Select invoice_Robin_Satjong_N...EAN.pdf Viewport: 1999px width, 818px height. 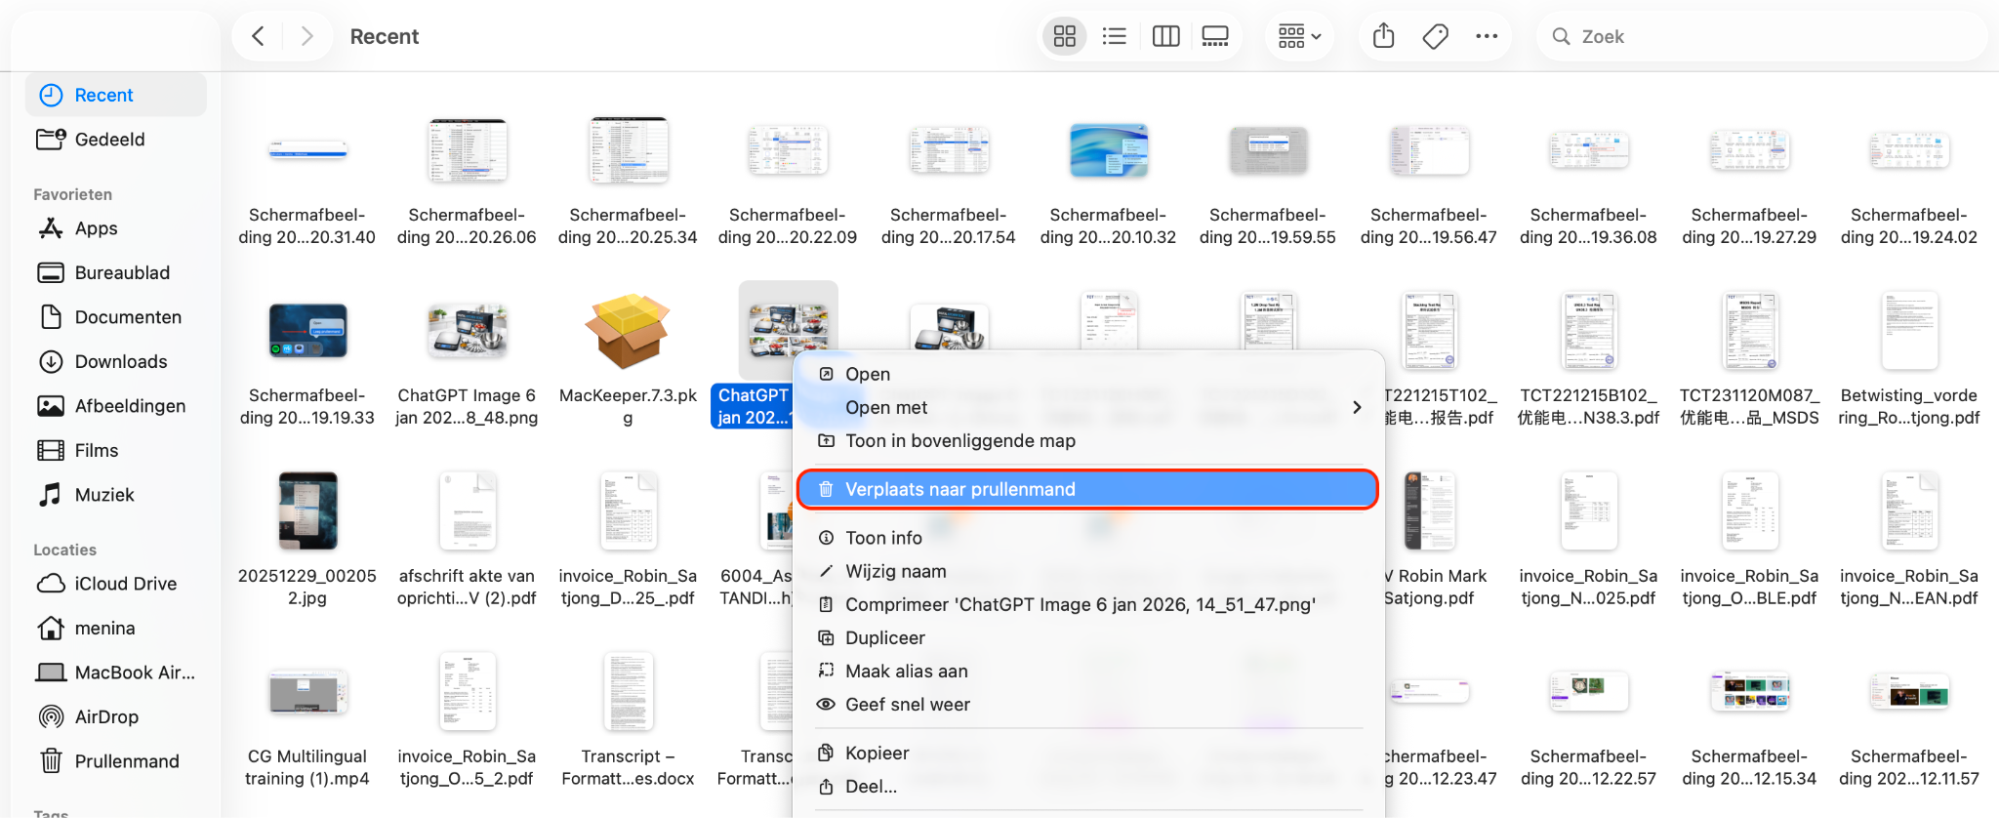1909,511
